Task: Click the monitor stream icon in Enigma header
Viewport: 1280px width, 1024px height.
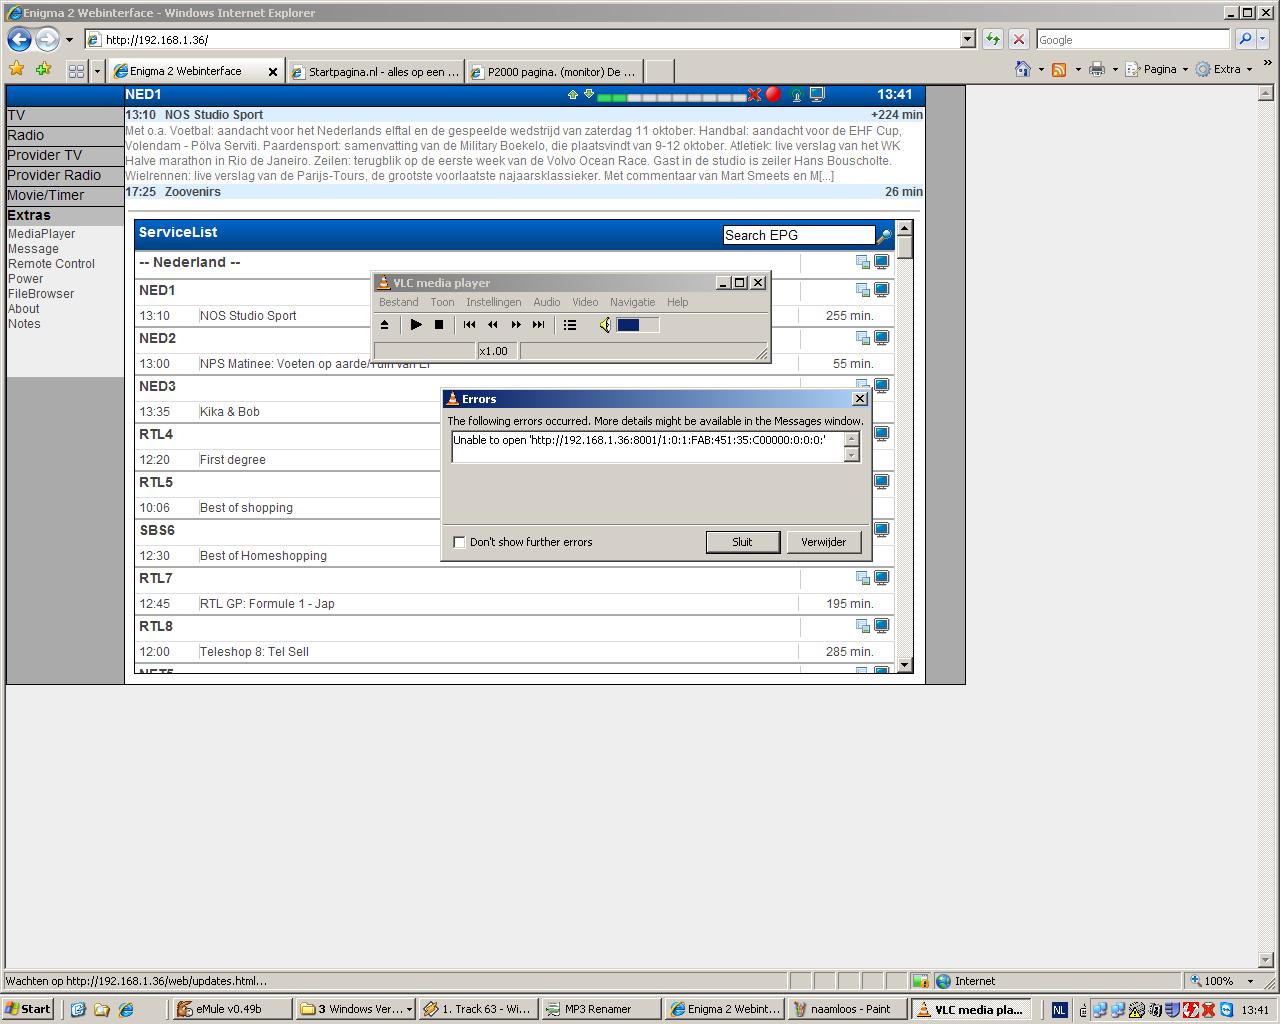Action: click(x=817, y=94)
